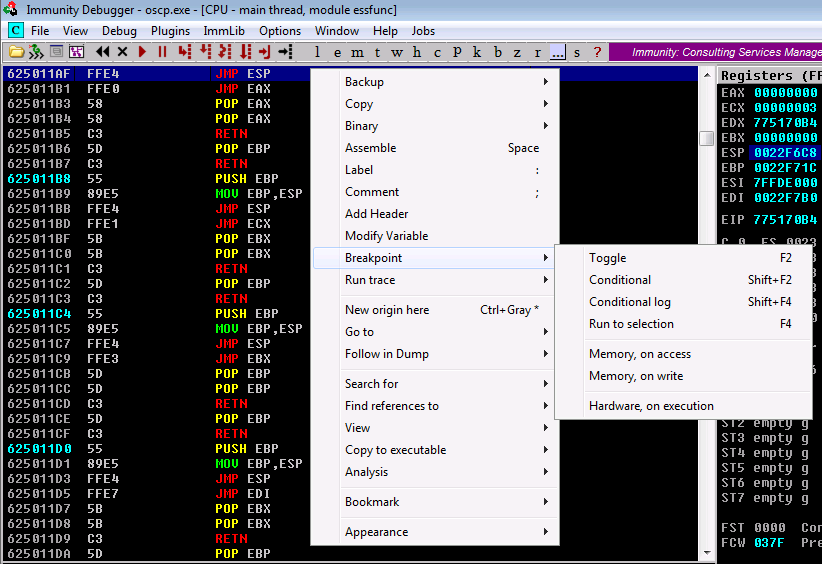Click the Immunity Consulting Services banner
This screenshot has height=564, width=822.
pyautogui.click(x=715, y=52)
